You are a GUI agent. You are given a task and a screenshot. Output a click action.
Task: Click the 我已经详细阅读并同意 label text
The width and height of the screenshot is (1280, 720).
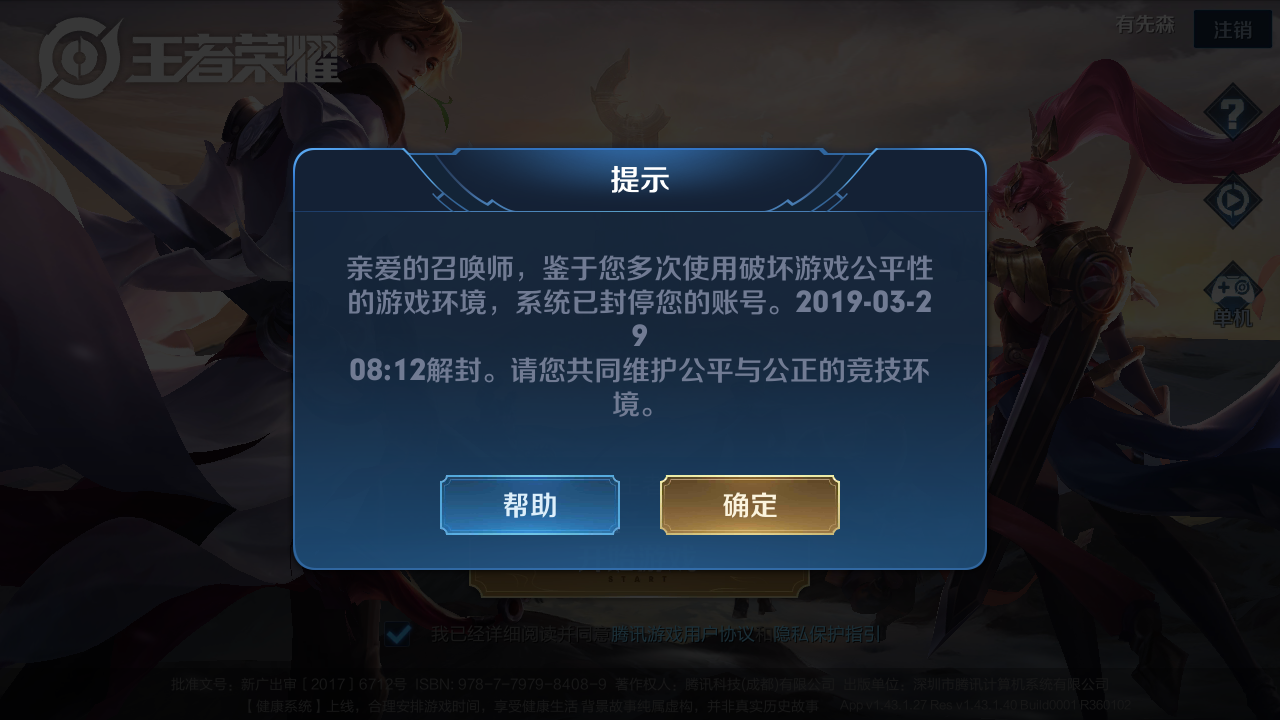point(520,634)
